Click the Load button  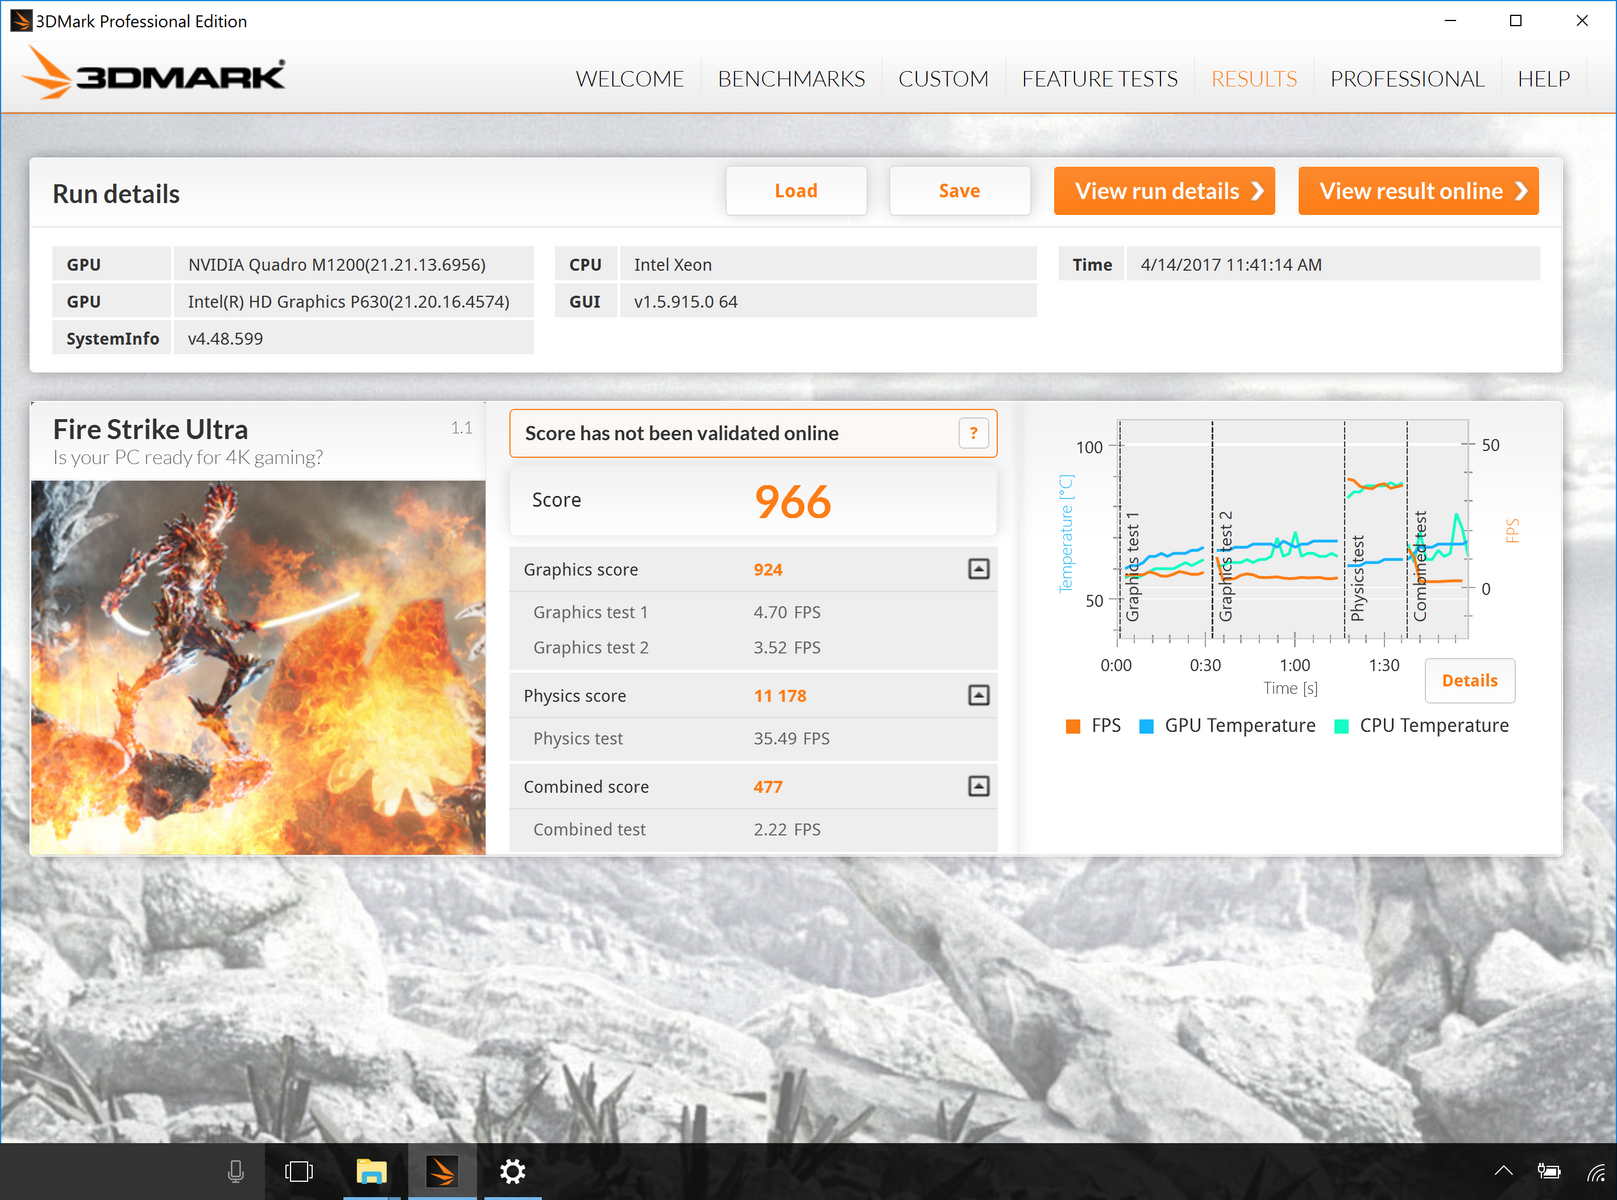point(796,191)
